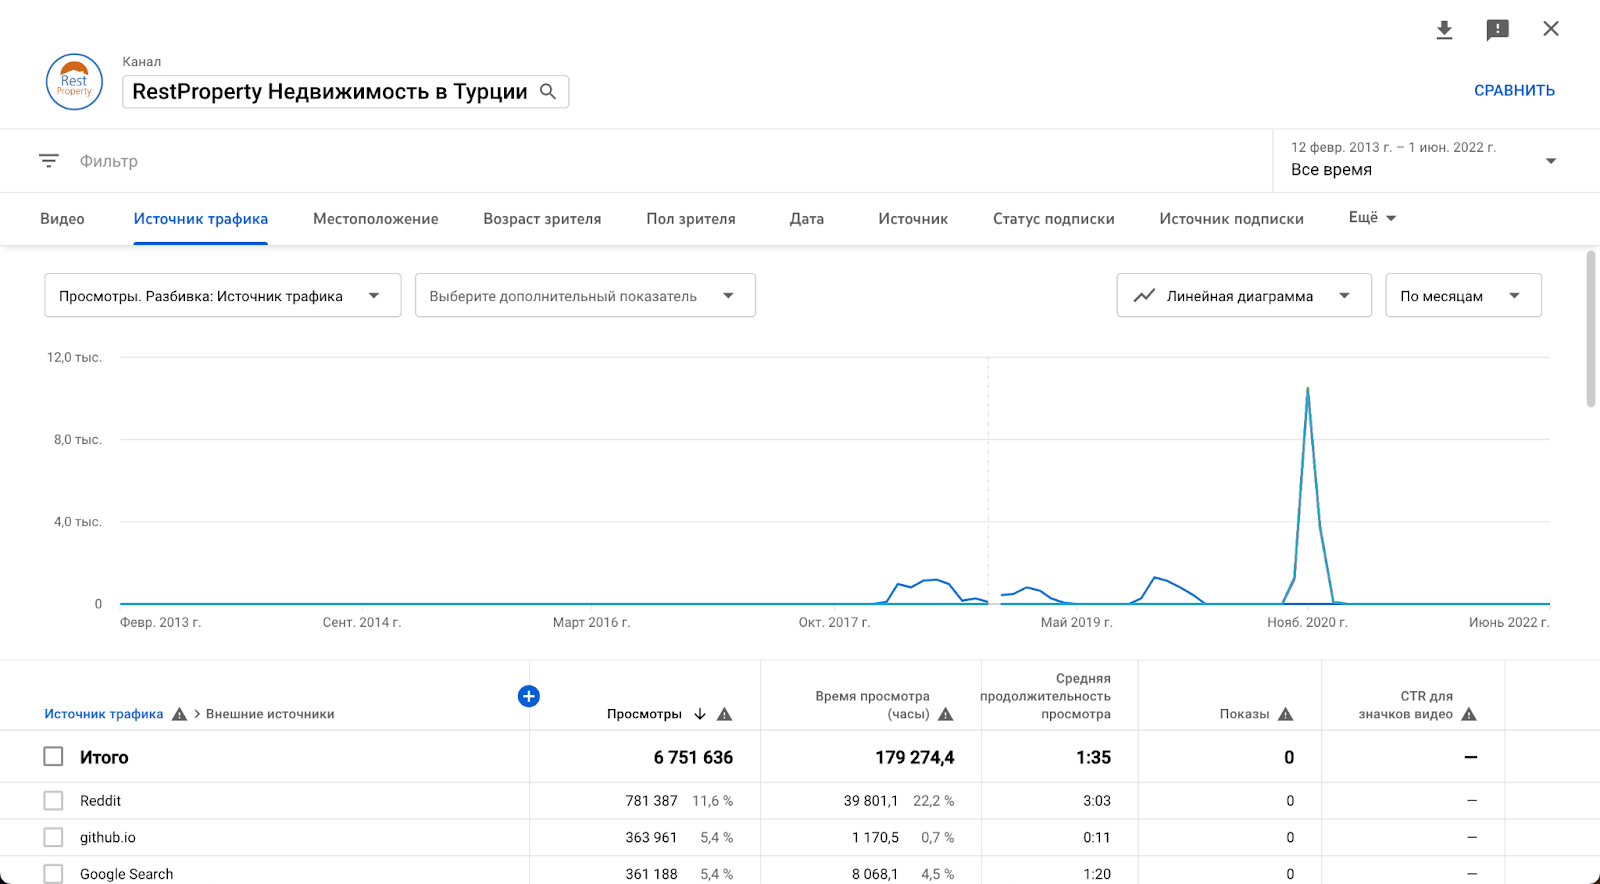
Task: Close the analytics panel with X
Action: coord(1551,29)
